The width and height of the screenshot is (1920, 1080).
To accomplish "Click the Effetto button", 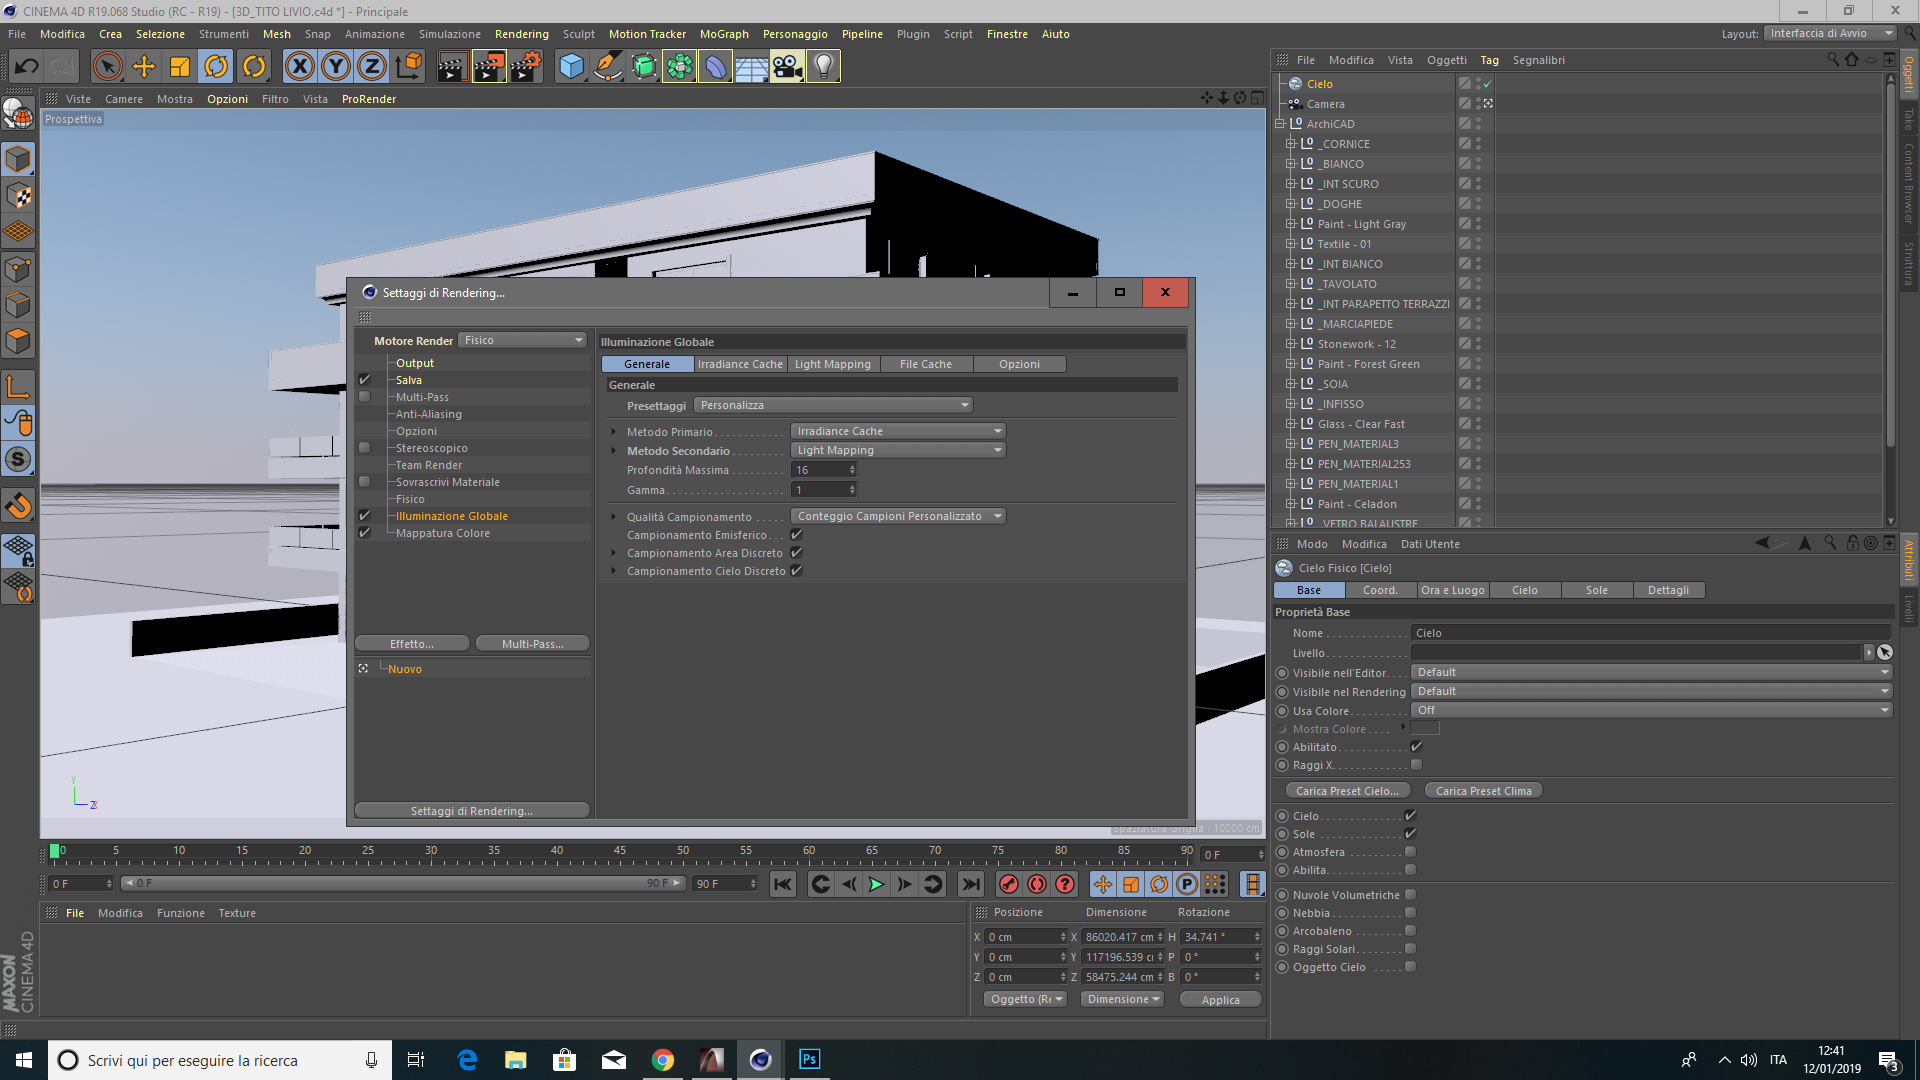I will (411, 644).
